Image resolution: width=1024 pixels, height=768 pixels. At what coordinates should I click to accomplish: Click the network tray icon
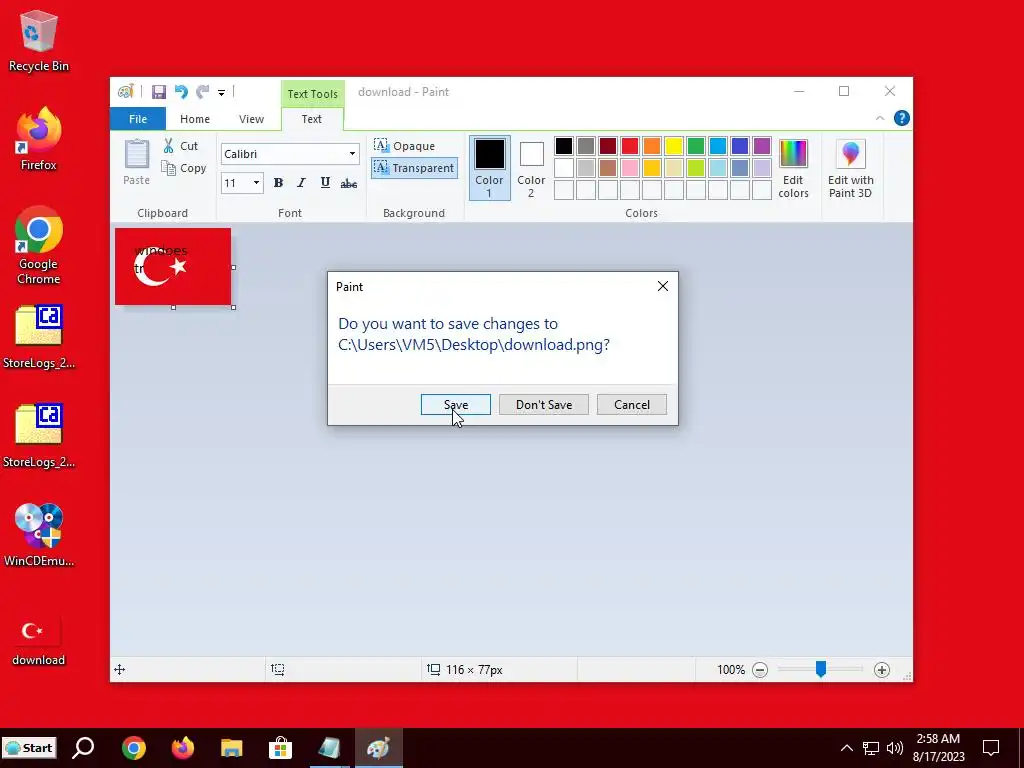pos(871,748)
